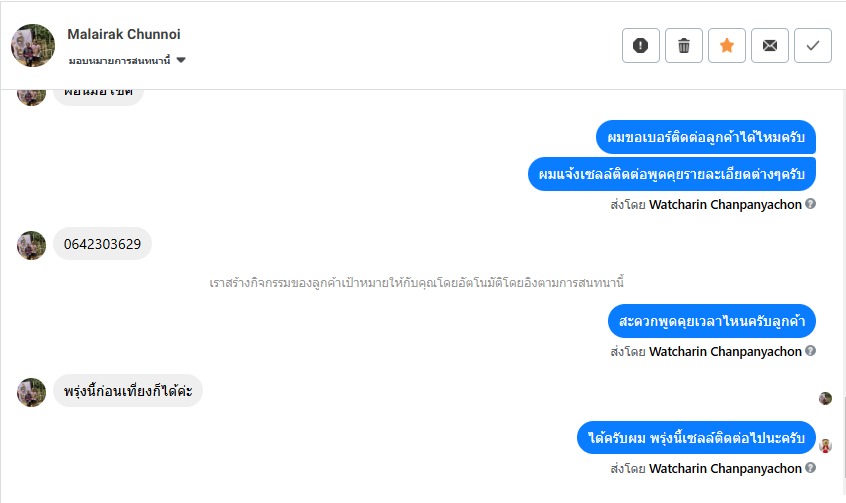Mark conversation done with checkmark icon
Image resolution: width=846 pixels, height=503 pixels.
click(x=812, y=45)
